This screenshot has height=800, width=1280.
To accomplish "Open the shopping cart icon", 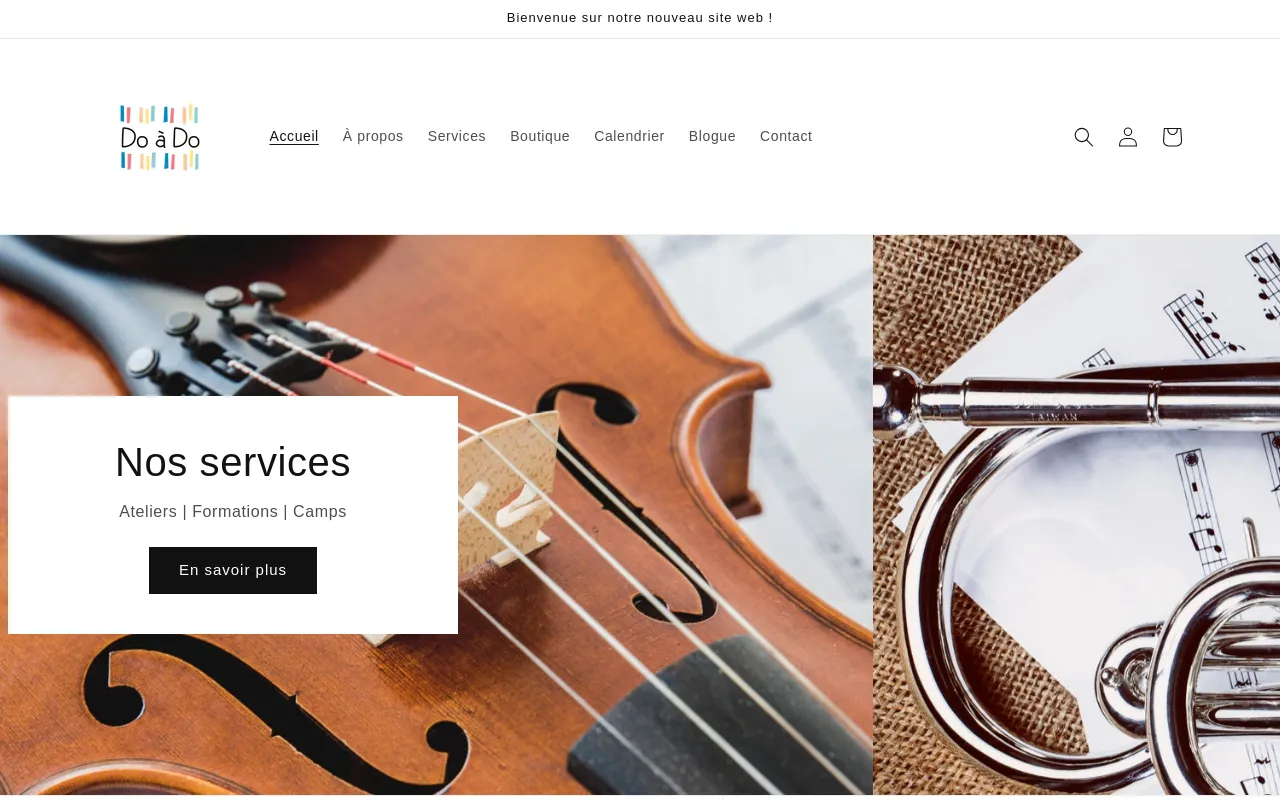I will [x=1171, y=137].
